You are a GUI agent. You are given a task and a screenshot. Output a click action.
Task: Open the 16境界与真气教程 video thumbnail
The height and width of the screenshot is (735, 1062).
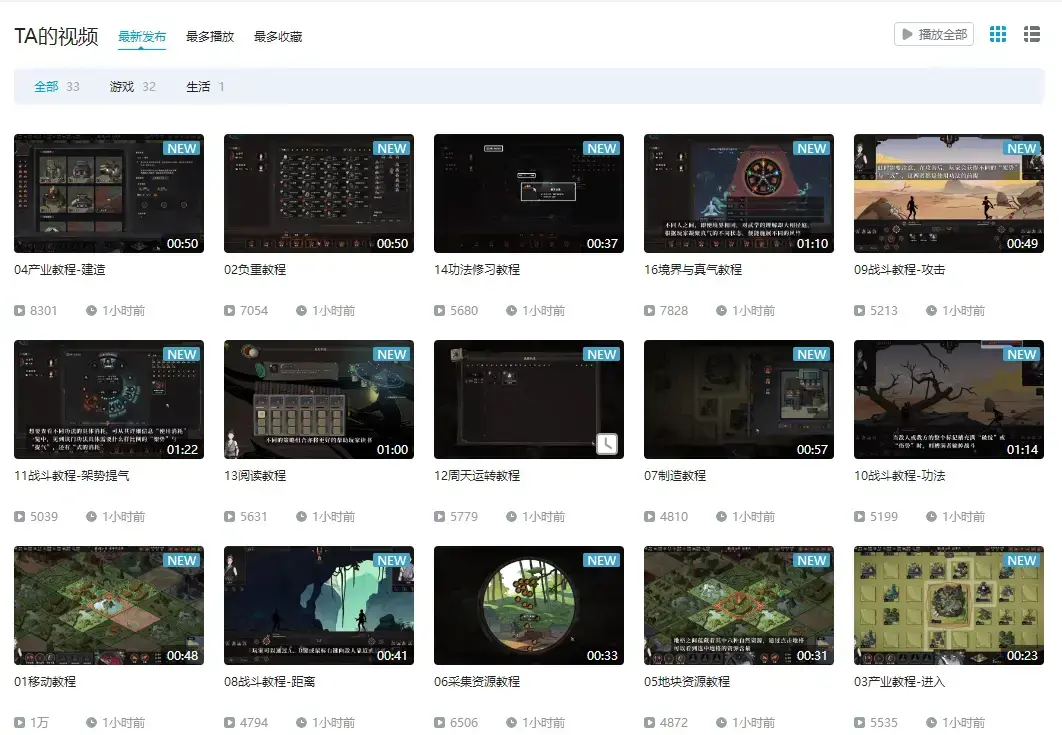738,193
